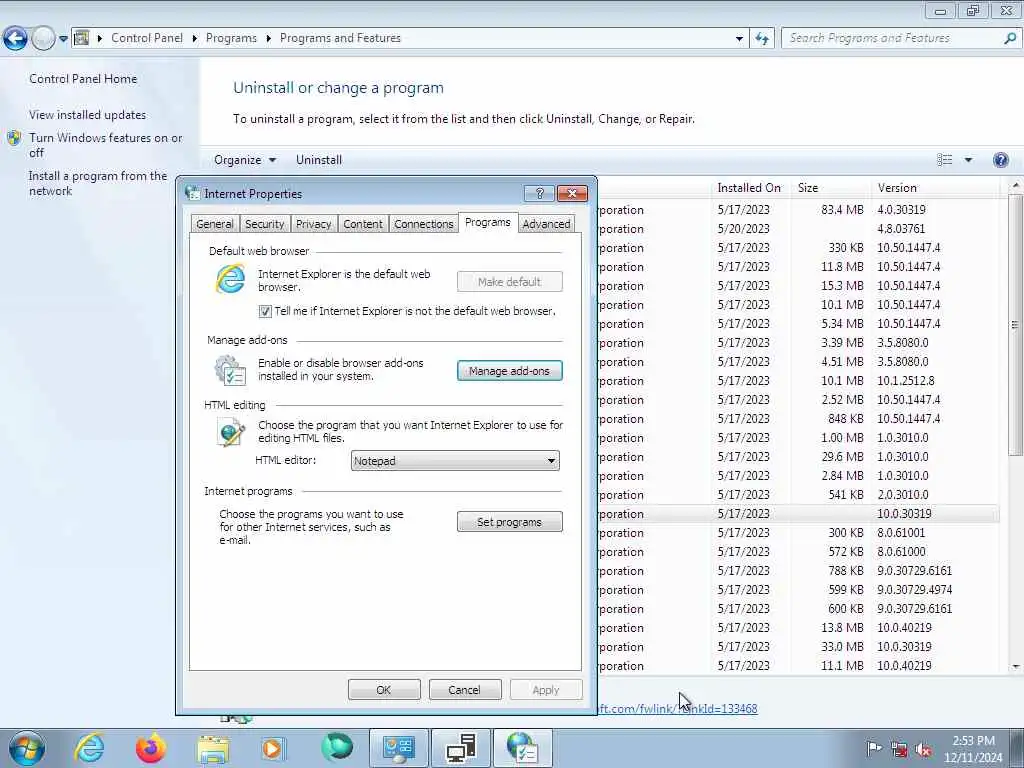Screen dimensions: 1024x768
Task: Open the HTML editor Notepad dropdown
Action: pos(455,461)
